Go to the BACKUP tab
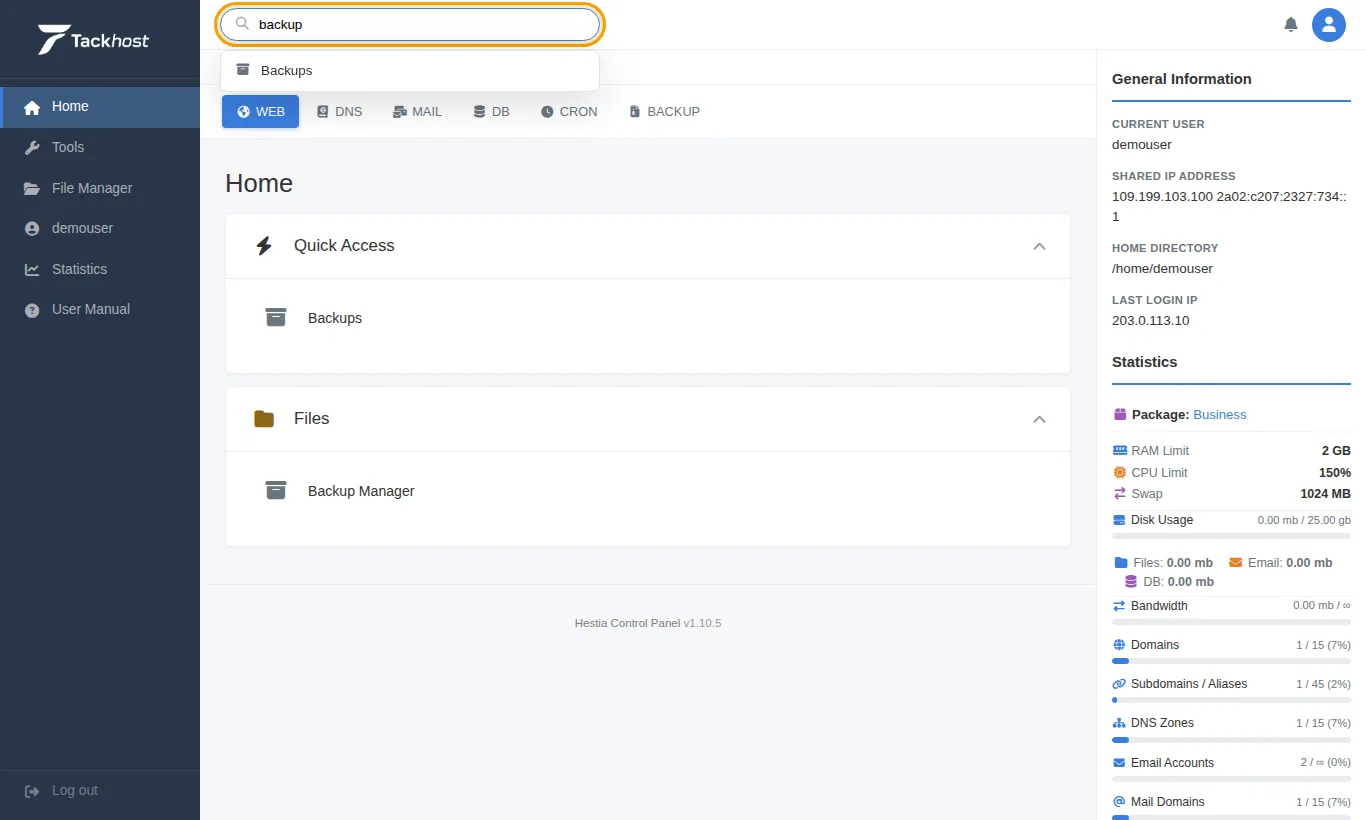The height and width of the screenshot is (820, 1366). (x=664, y=112)
